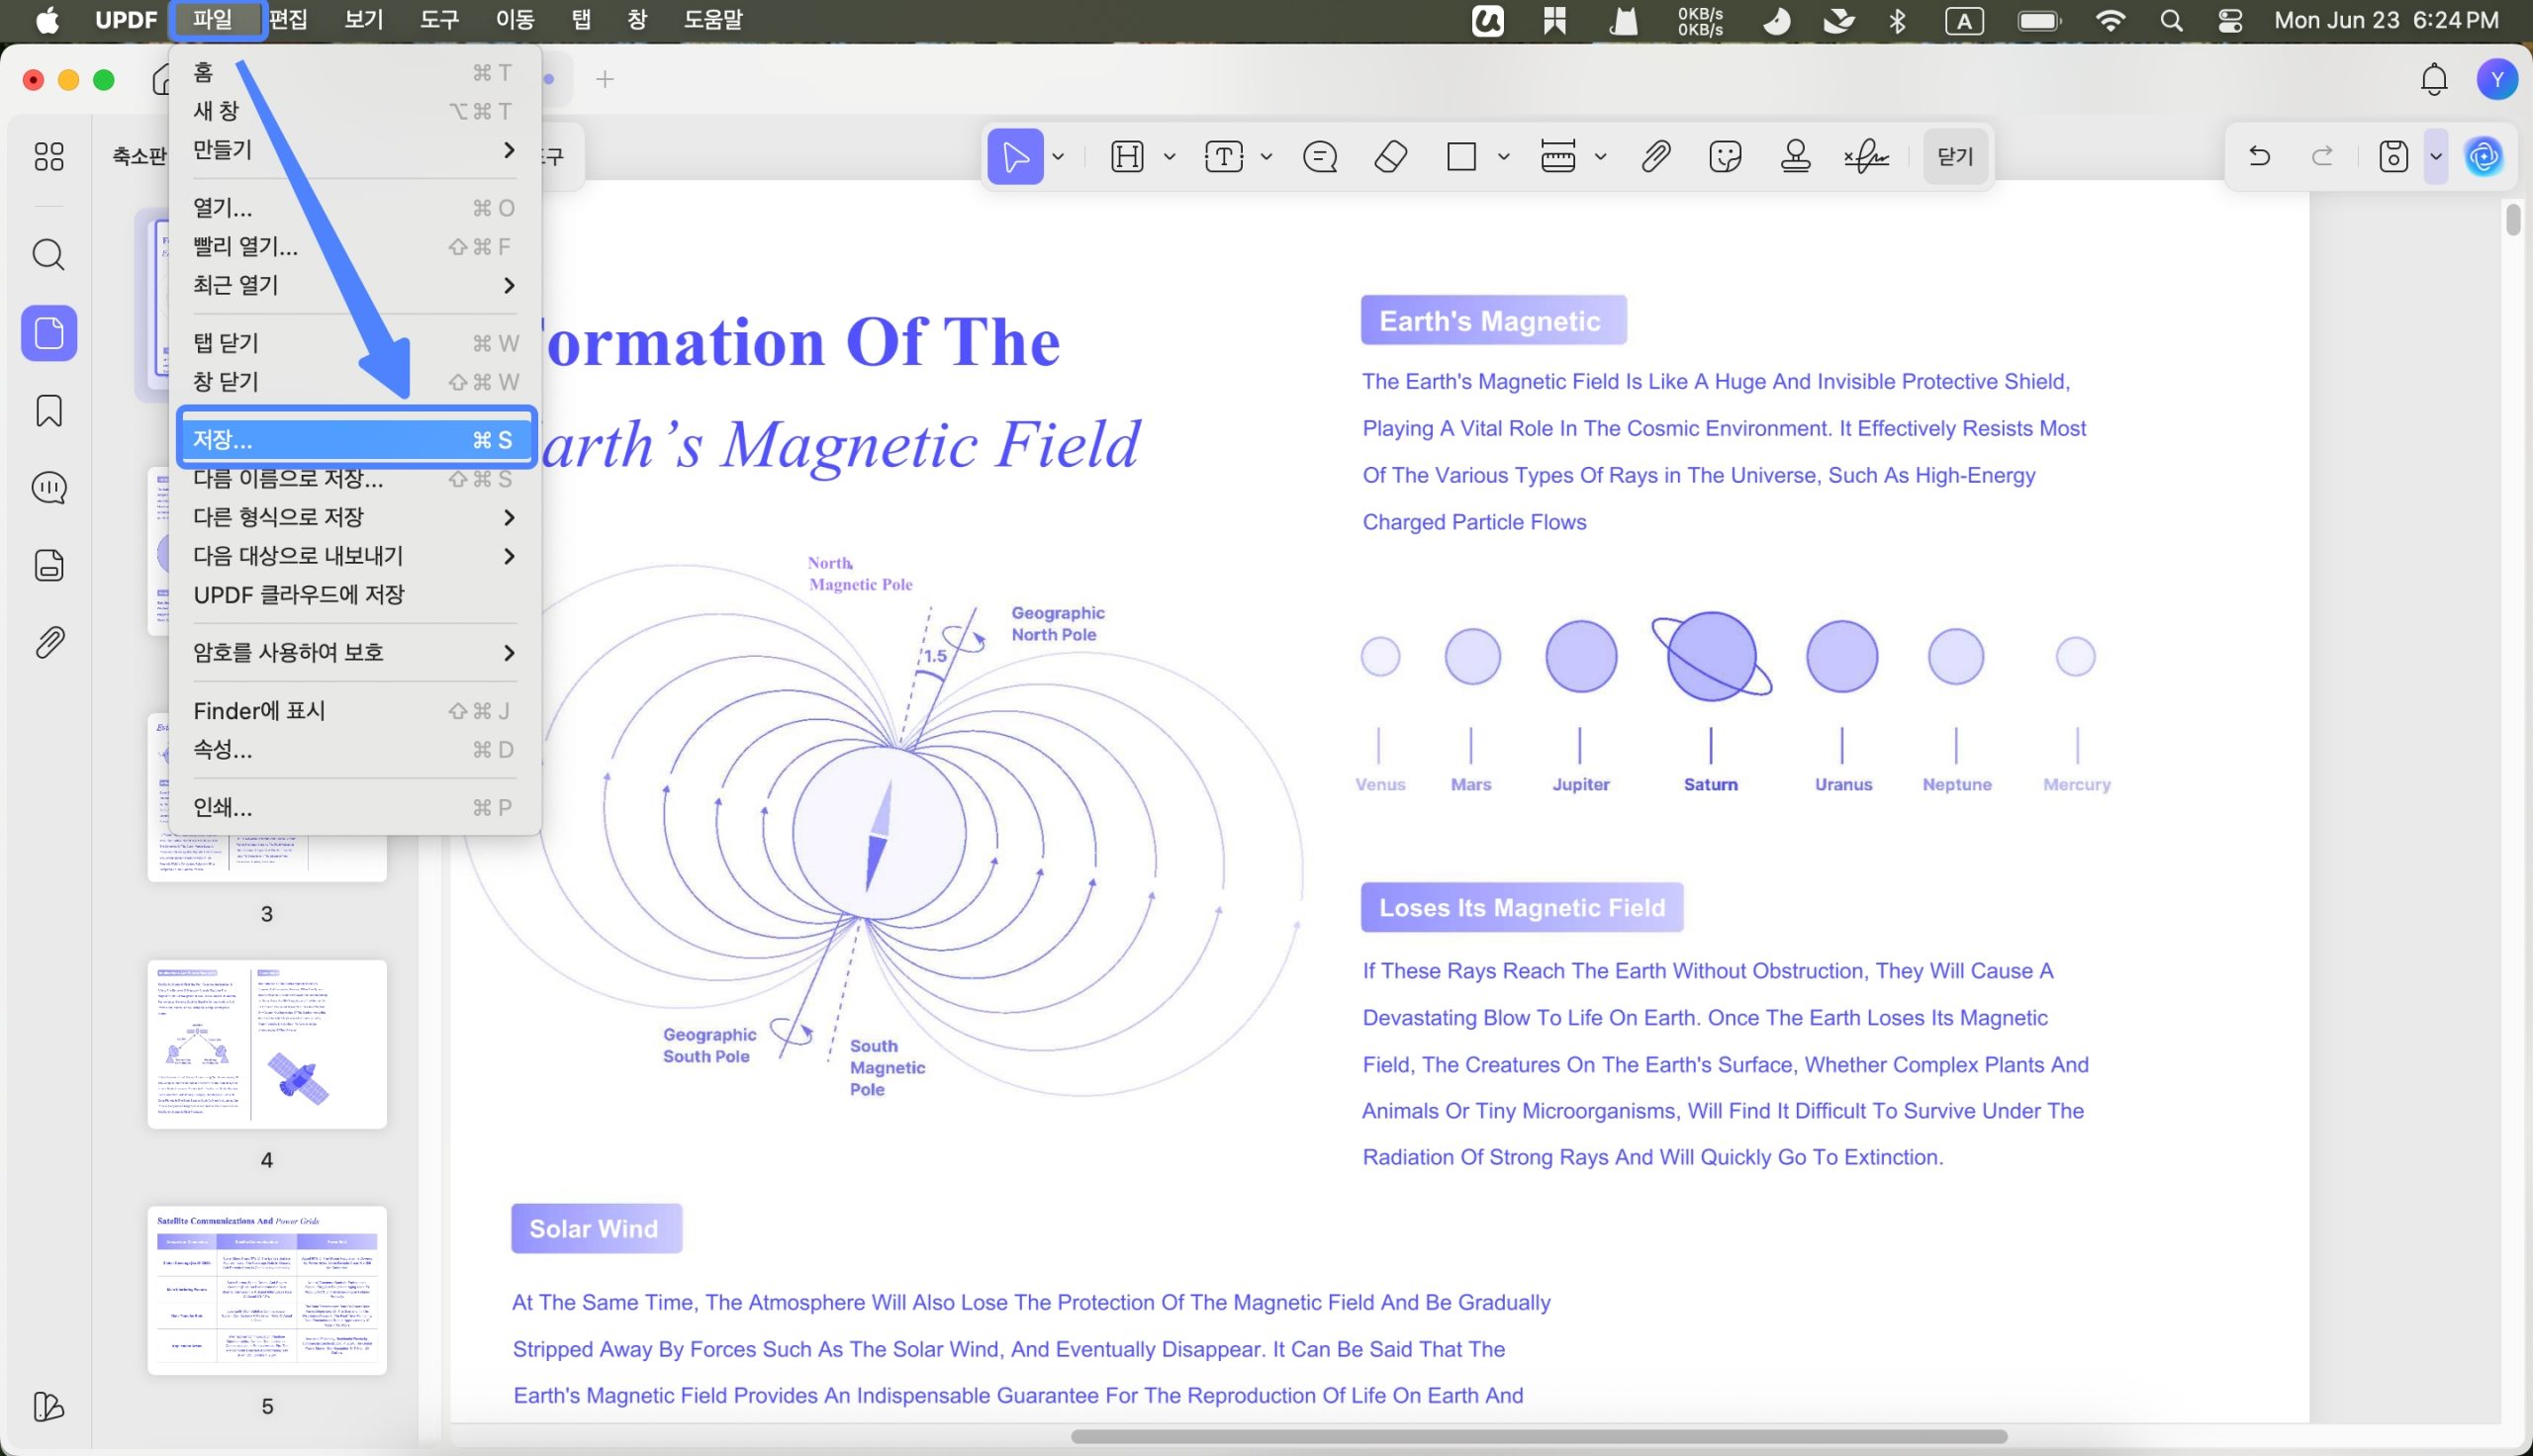Expand the 만들기 submenu
This screenshot has width=2533, height=1456.
click(x=355, y=150)
